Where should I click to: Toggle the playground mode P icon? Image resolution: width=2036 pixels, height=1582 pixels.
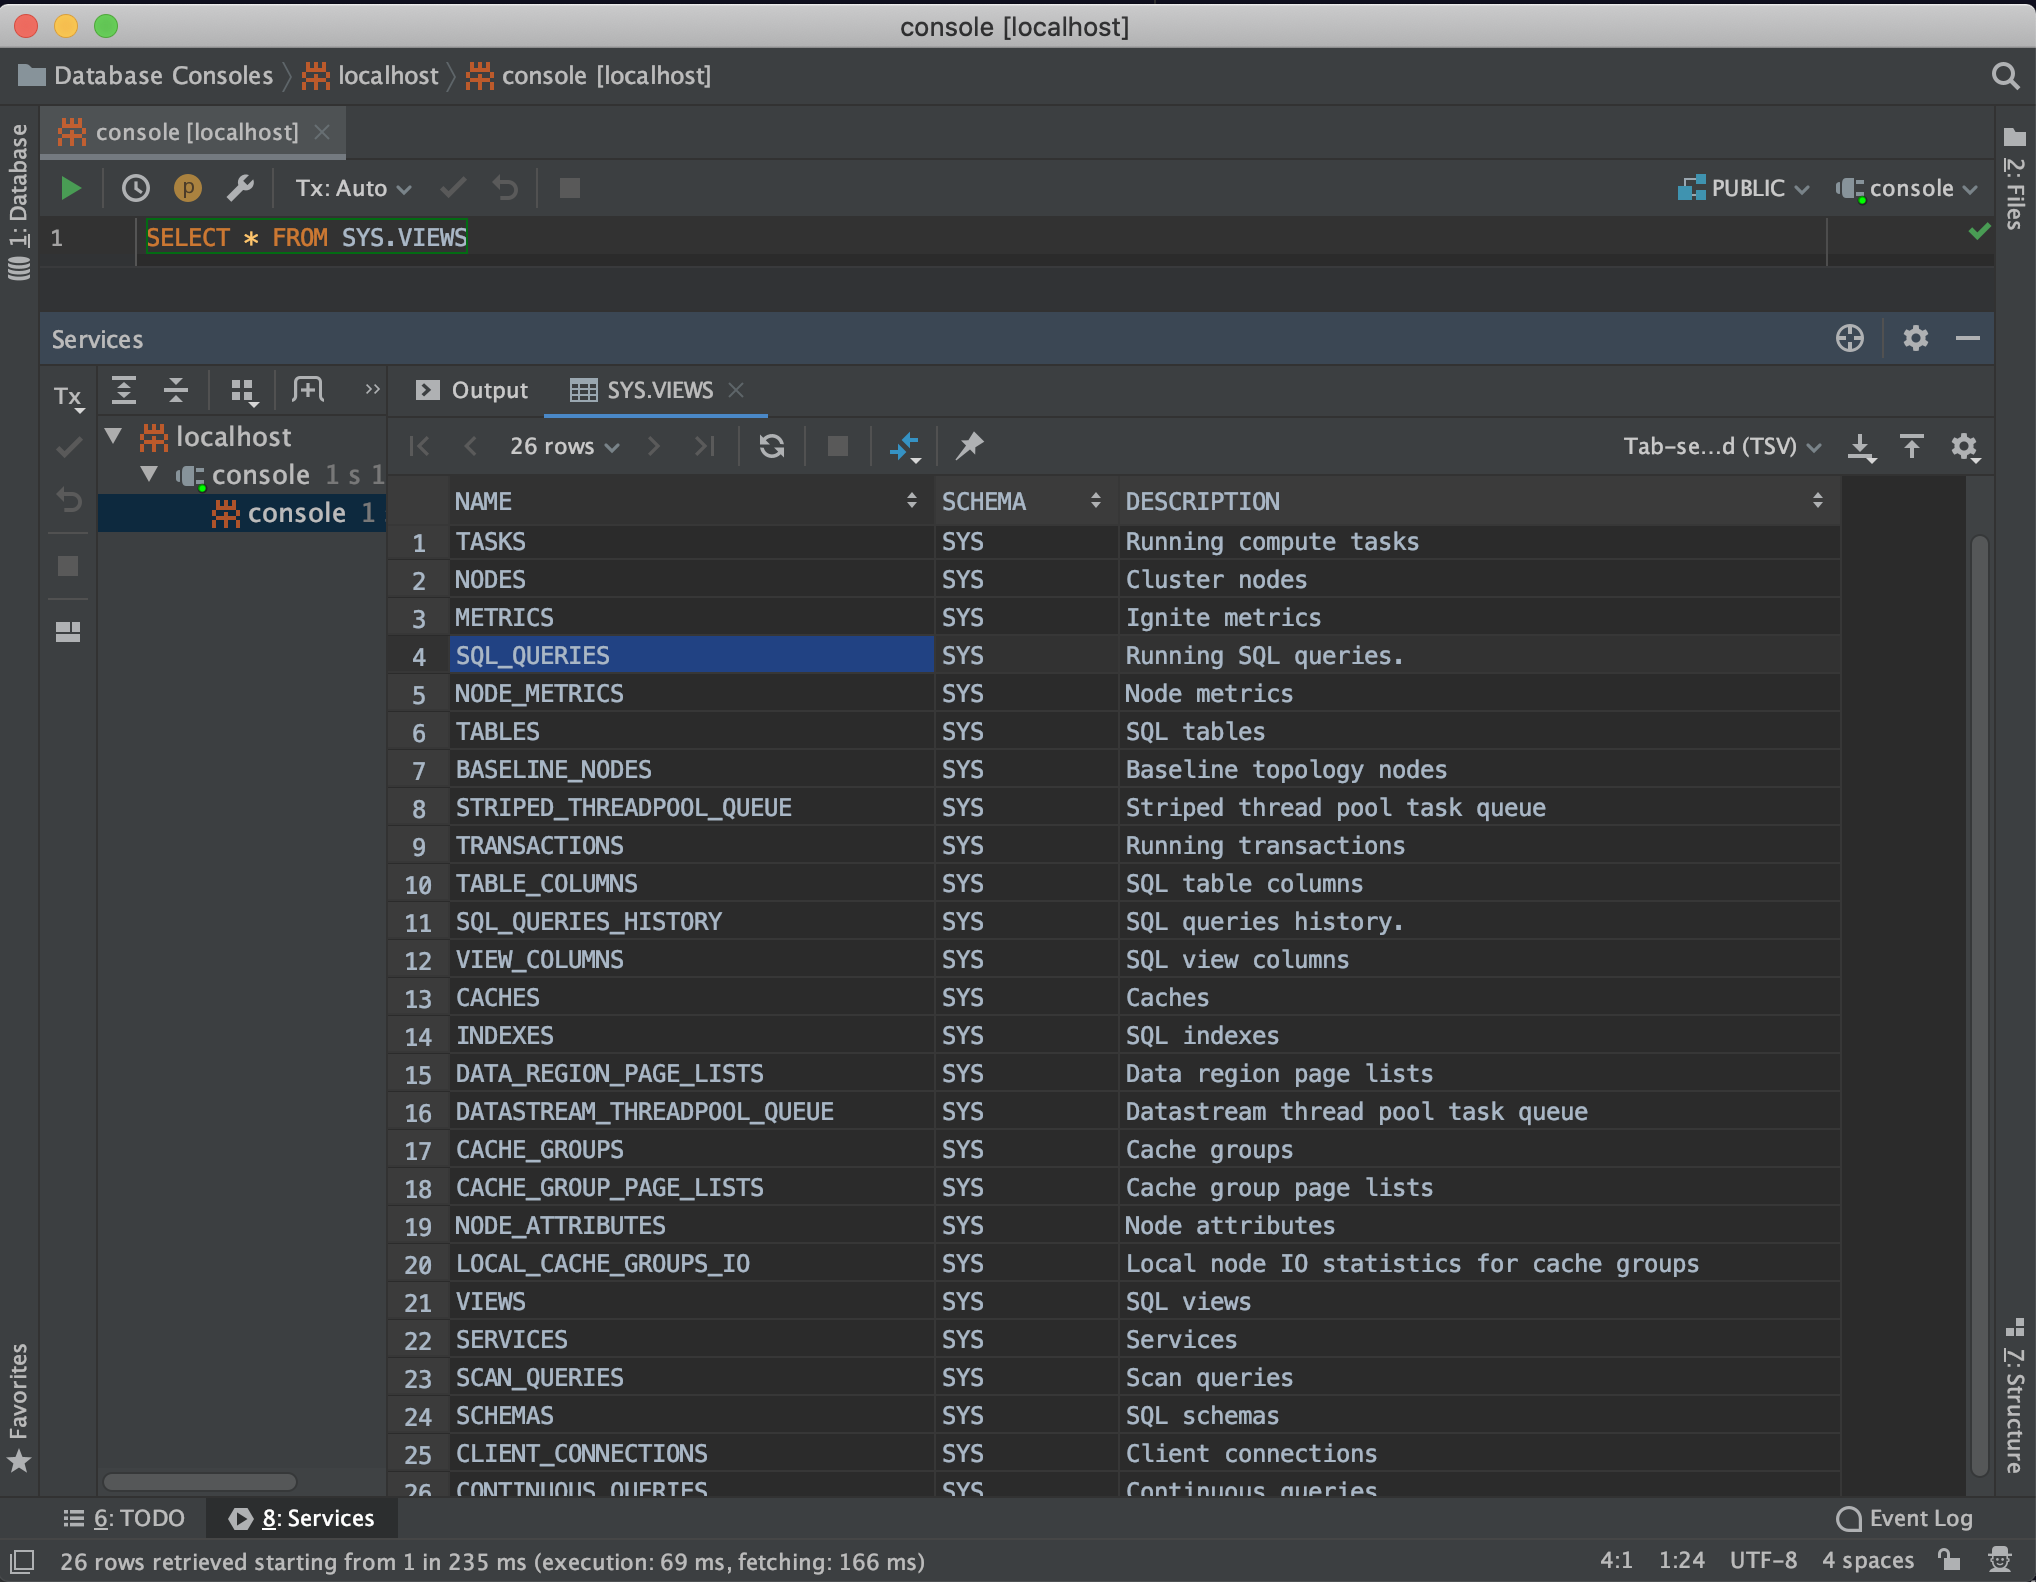click(x=187, y=188)
